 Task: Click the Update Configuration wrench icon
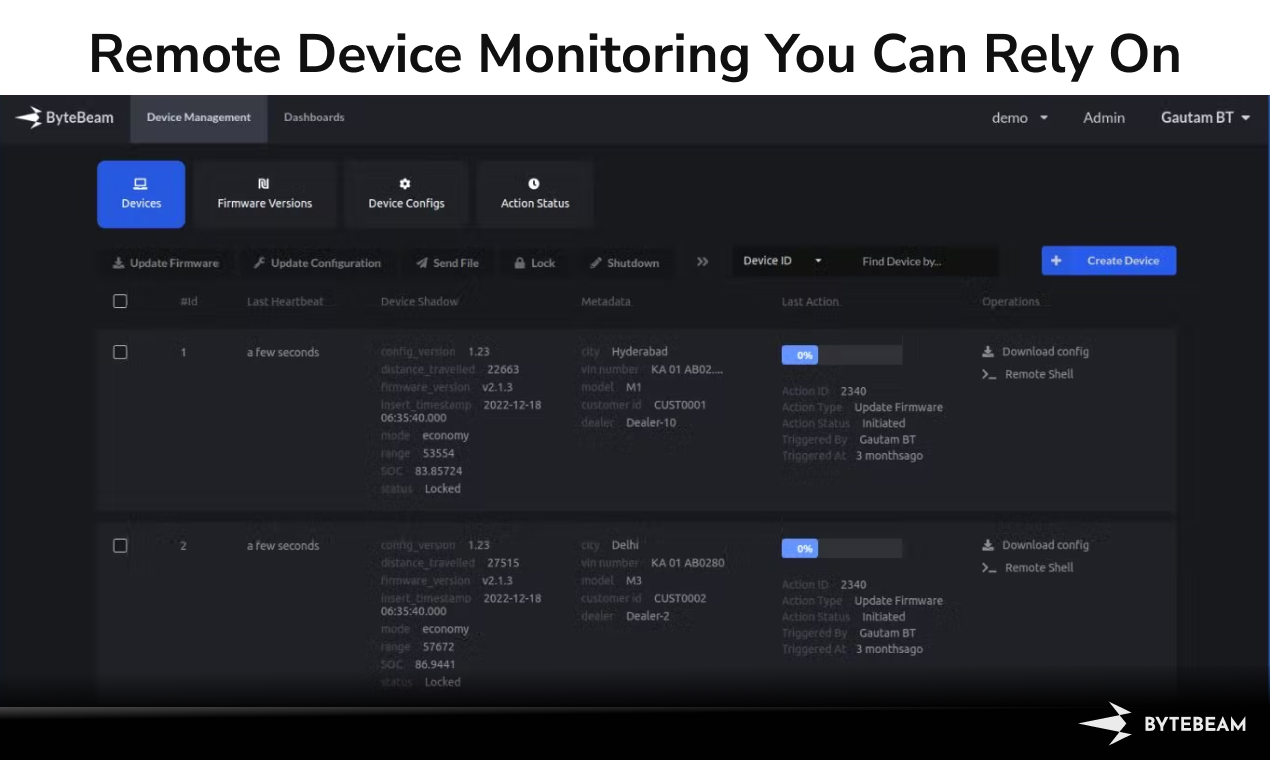[259, 263]
